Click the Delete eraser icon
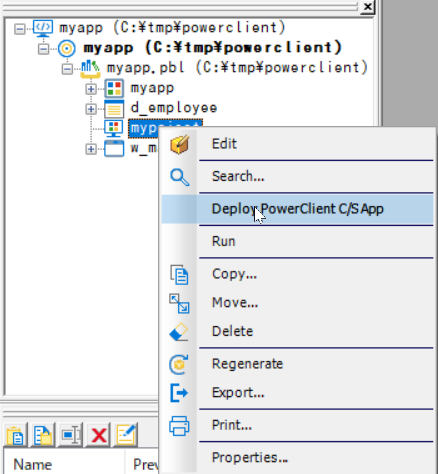438x474 pixels. [179, 332]
